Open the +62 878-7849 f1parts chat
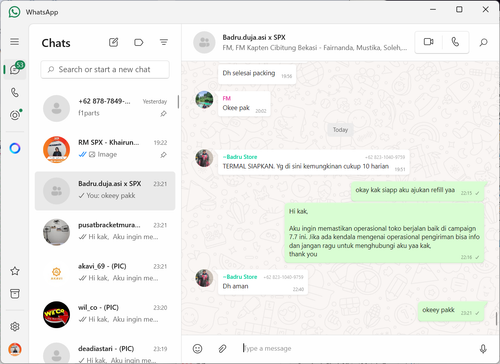Image resolution: width=500 pixels, height=364 pixels. 105,108
